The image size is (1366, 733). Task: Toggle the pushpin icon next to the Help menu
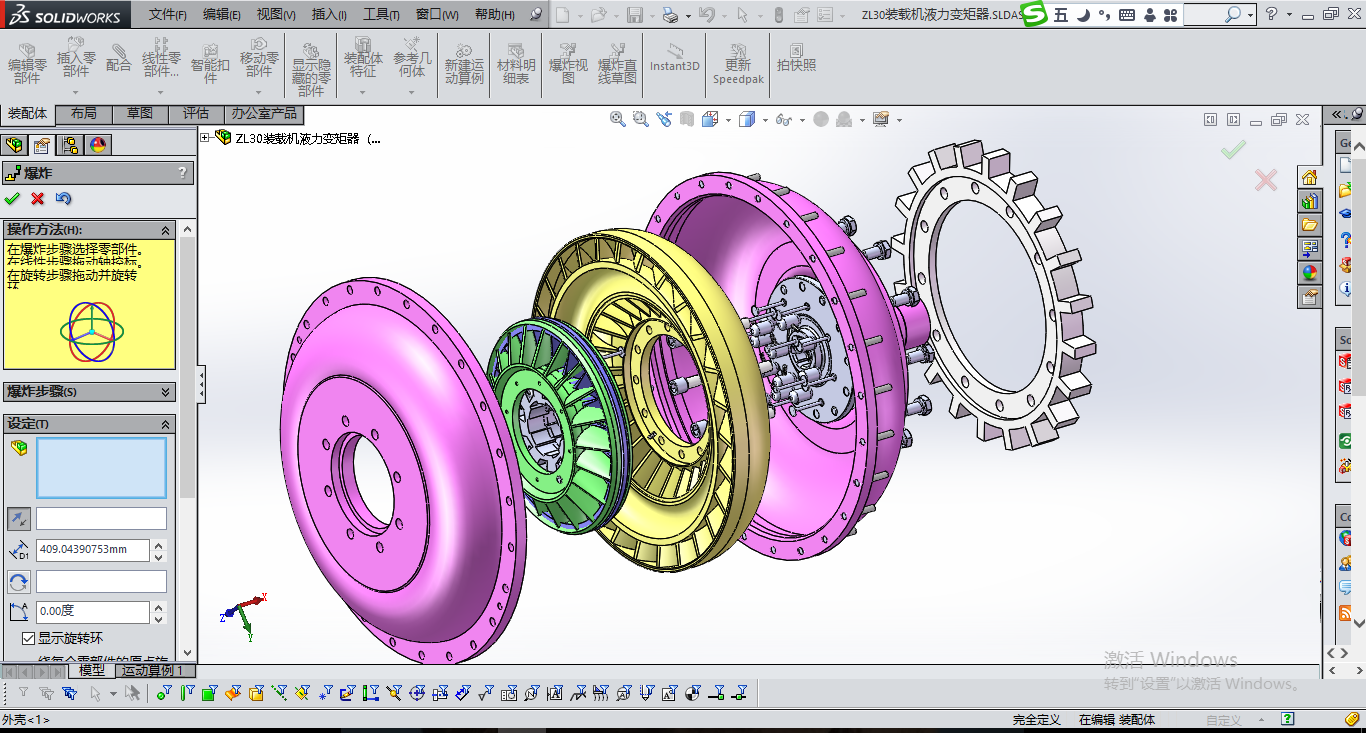click(536, 14)
